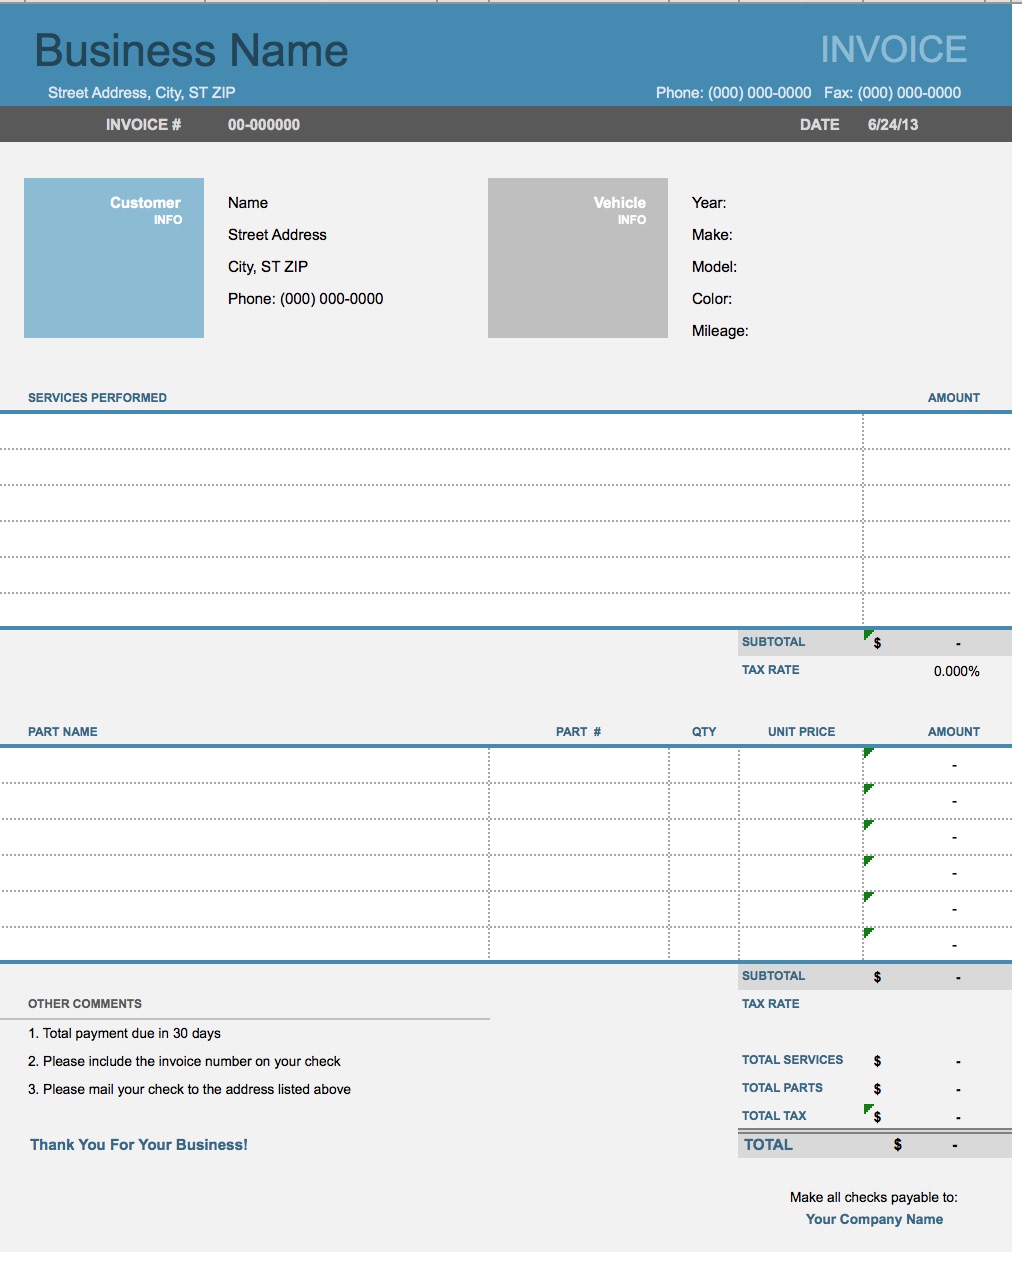Click Make all checks payable to: text
Image resolution: width=1022 pixels, height=1262 pixels.
click(874, 1197)
